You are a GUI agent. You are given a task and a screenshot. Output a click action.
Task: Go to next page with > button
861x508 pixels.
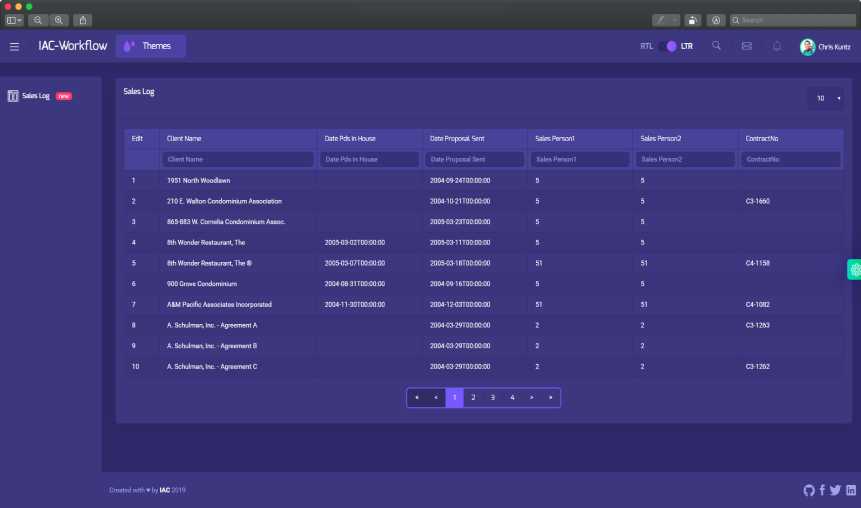pyautogui.click(x=531, y=398)
